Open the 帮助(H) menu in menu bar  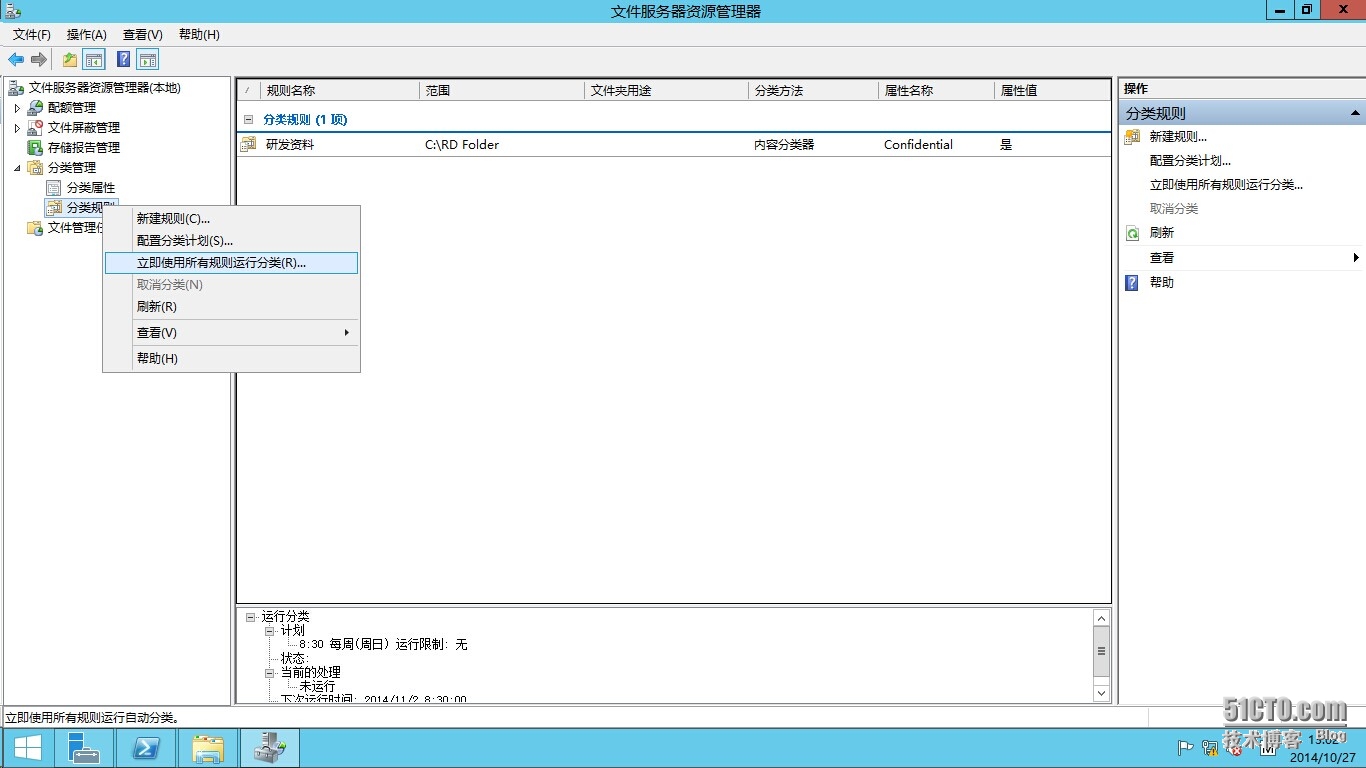tap(199, 35)
